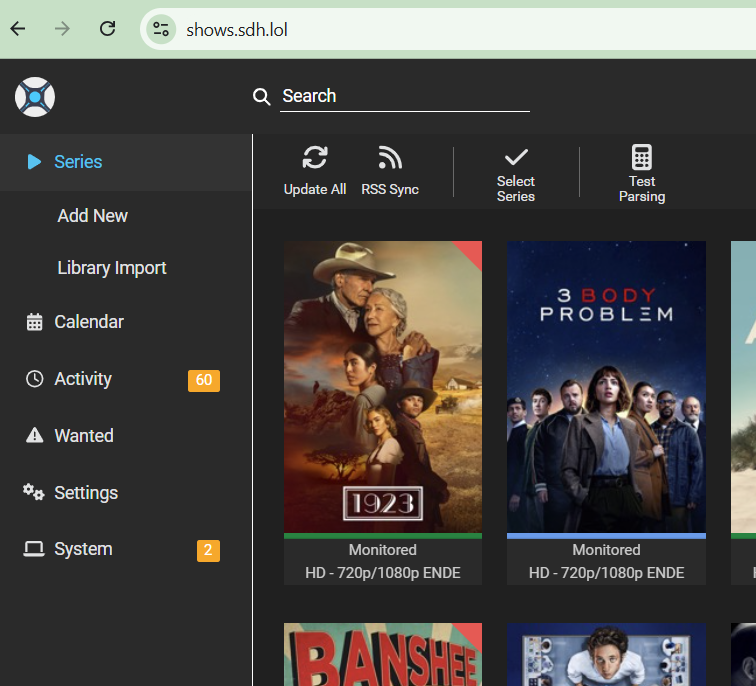
Task: Open the site information icon in the address bar
Action: coord(161,29)
